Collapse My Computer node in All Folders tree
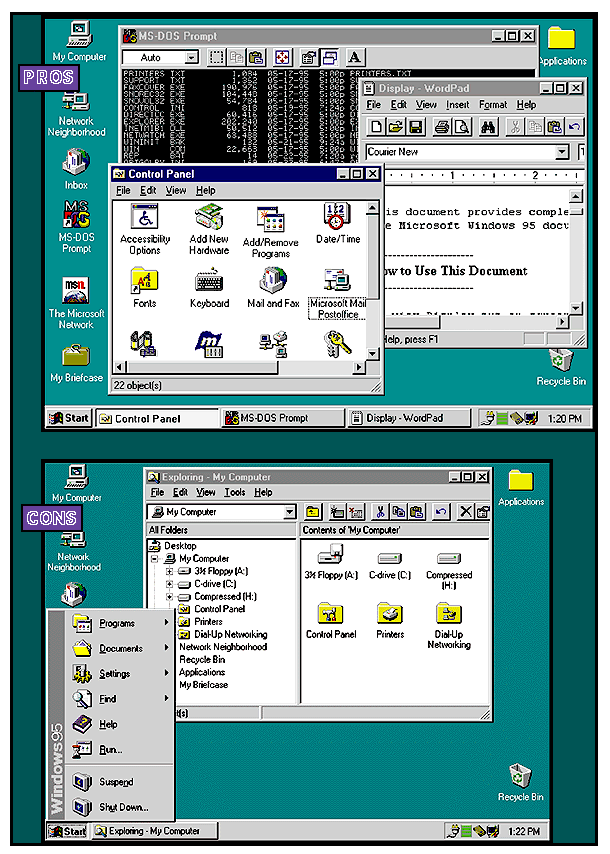This screenshot has height=854, width=610. click(155, 559)
